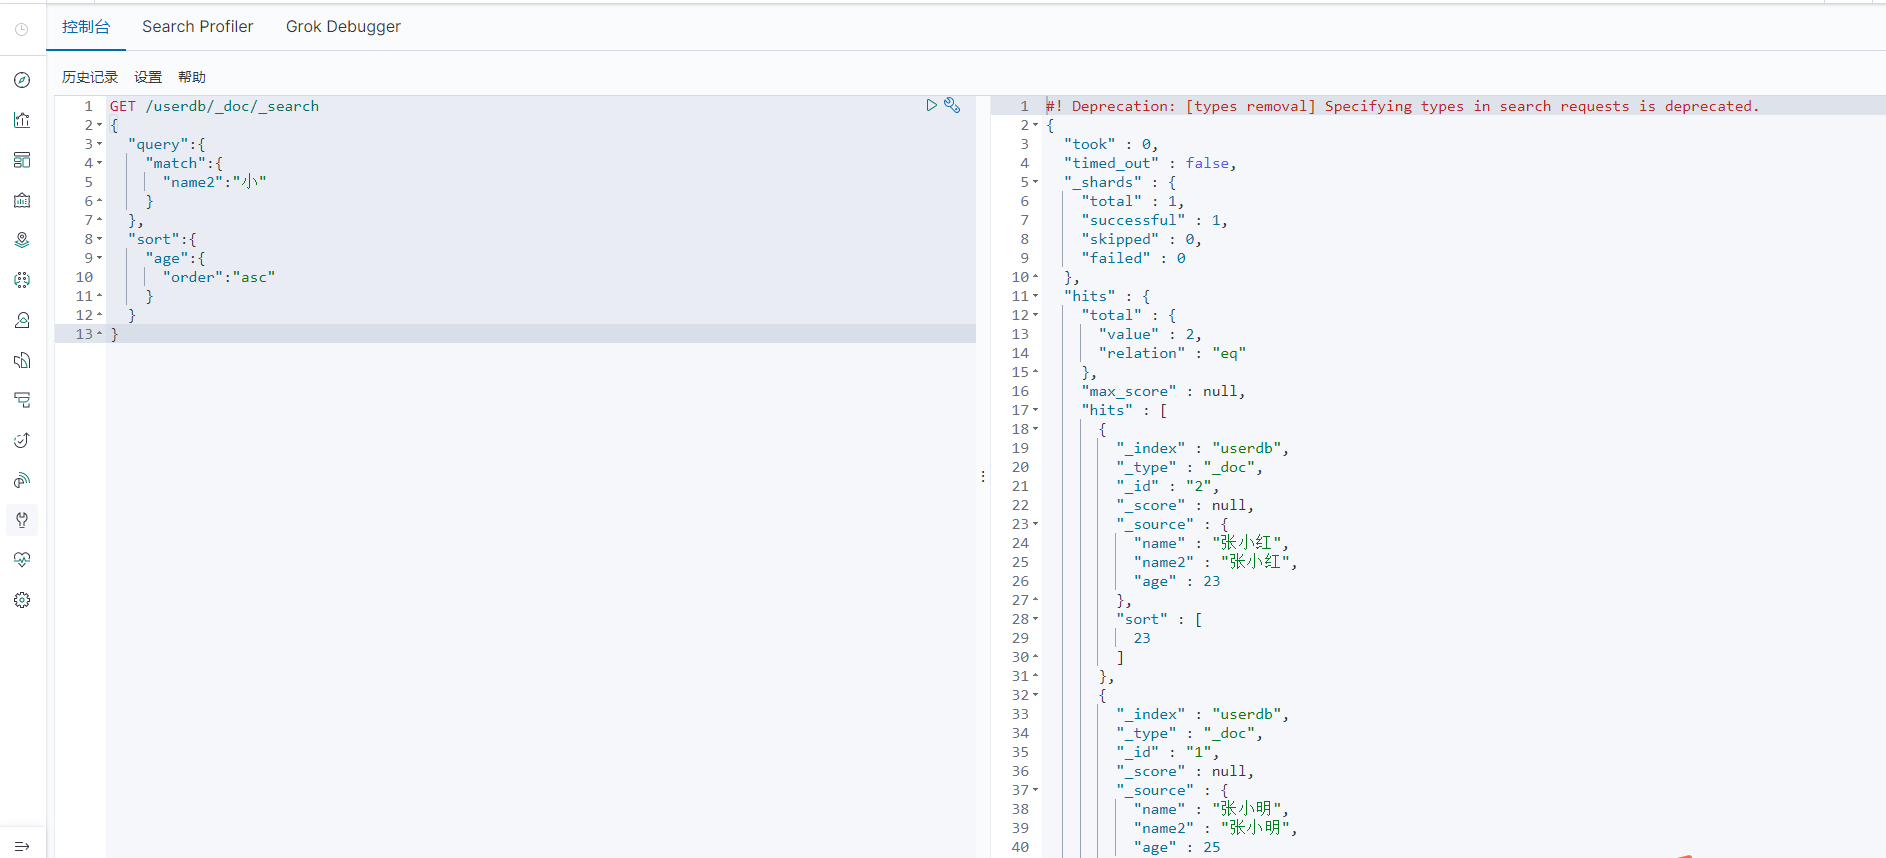Screen dimensions: 1886x858
Task: Click the "value" : 2 line
Action: coord(1150,334)
